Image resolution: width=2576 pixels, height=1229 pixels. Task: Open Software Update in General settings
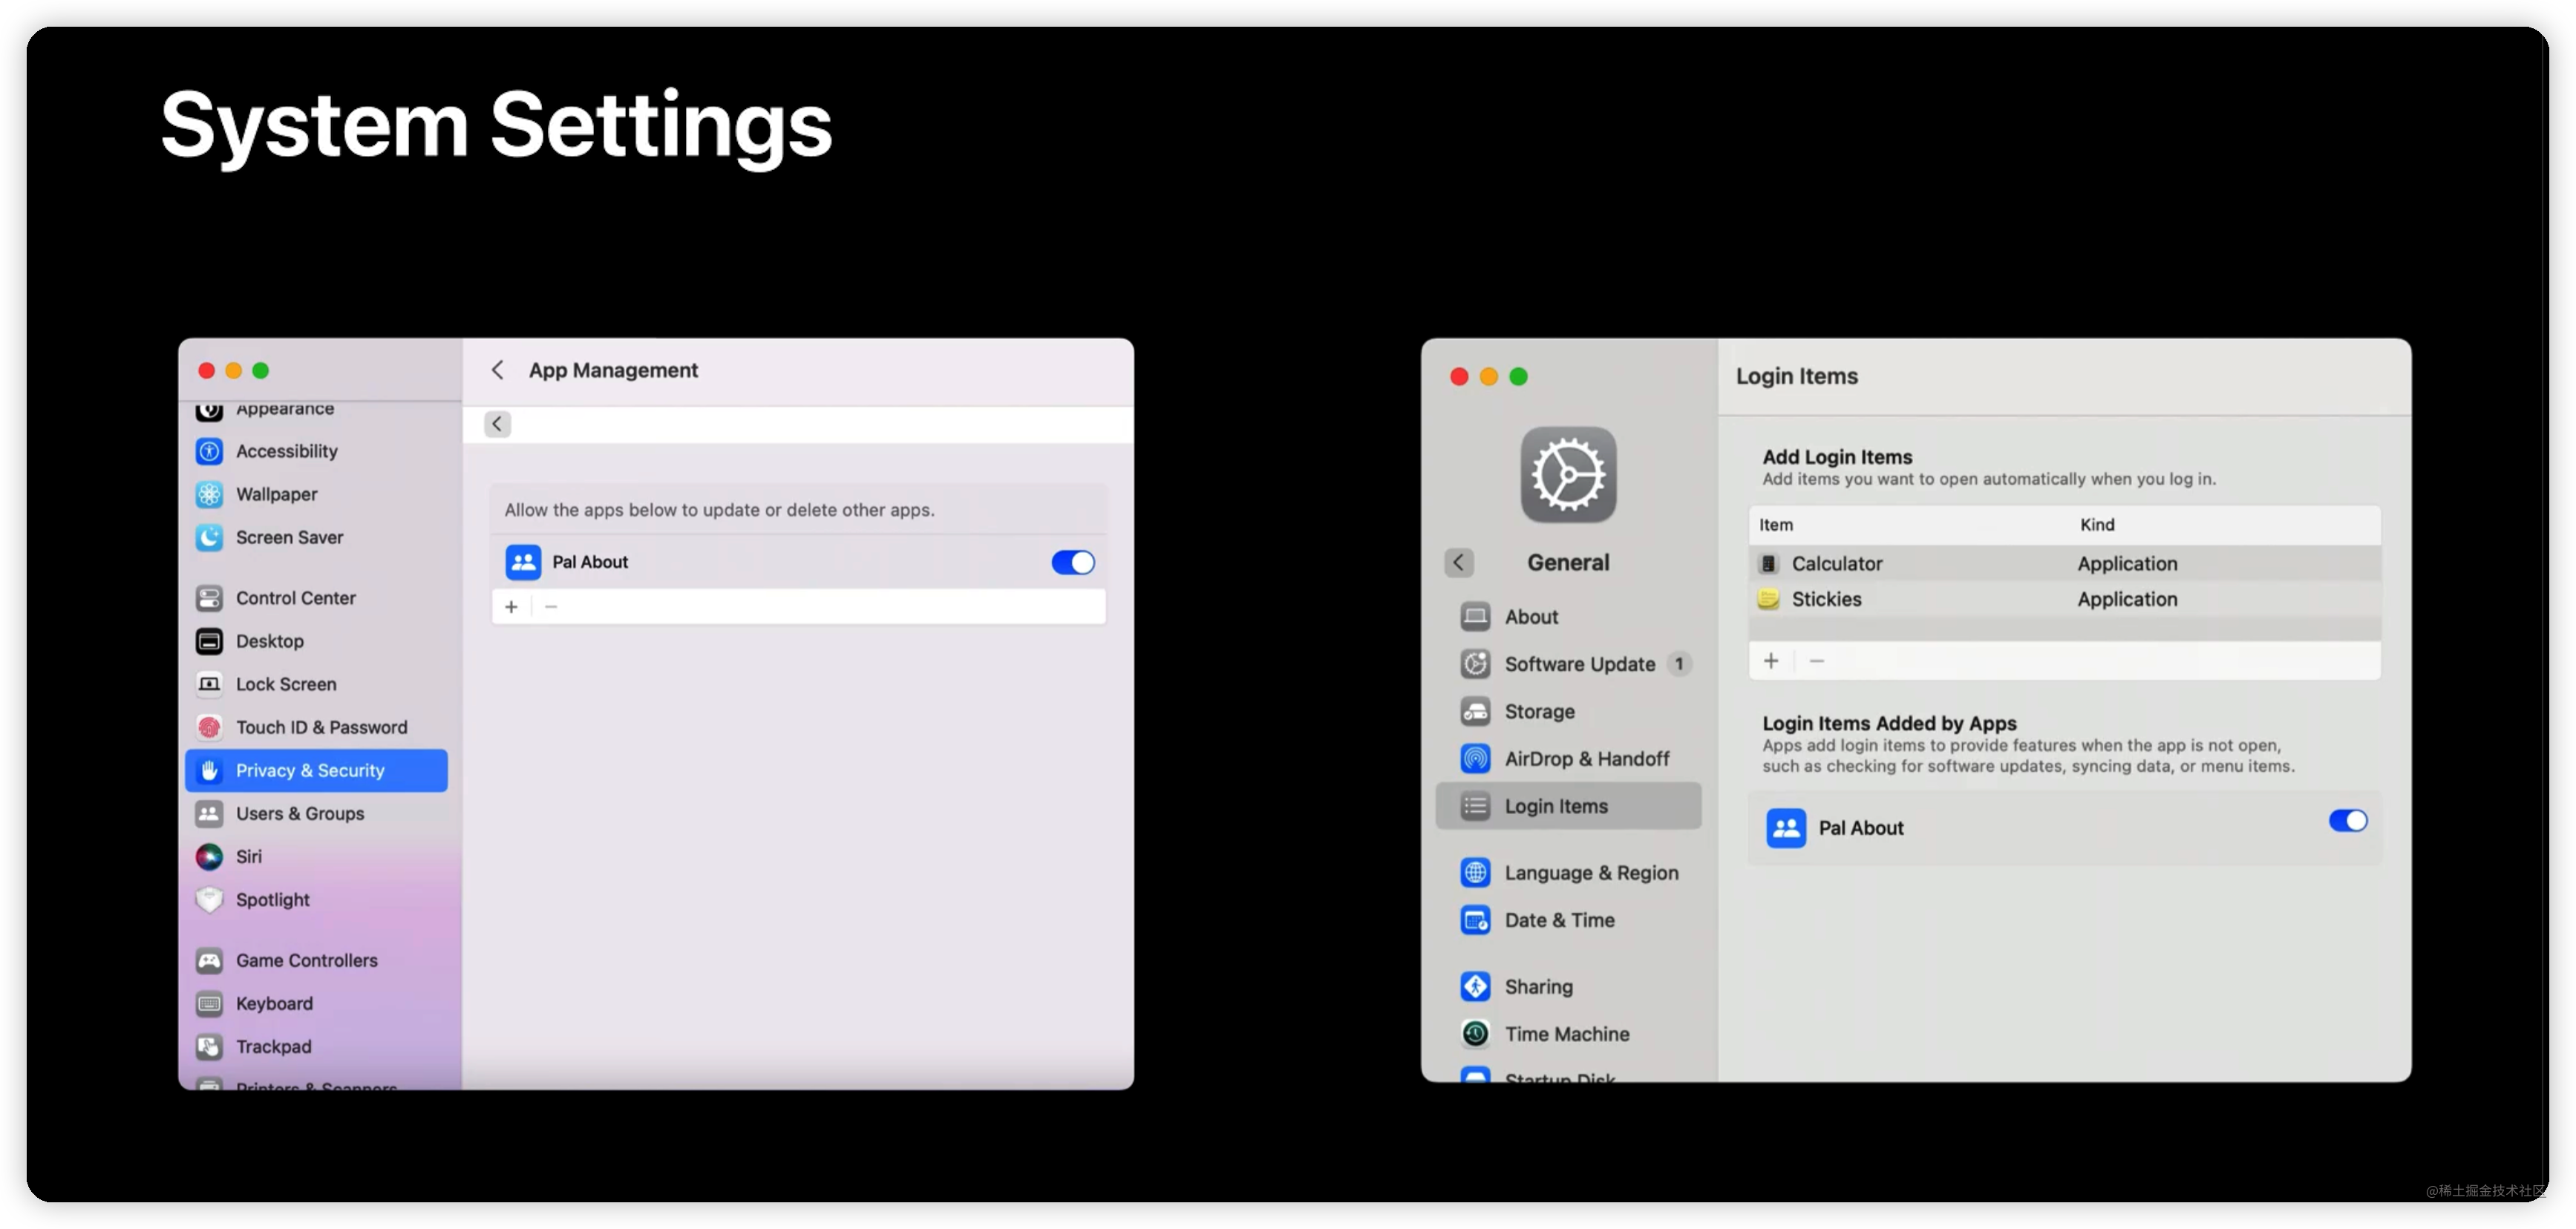(x=1579, y=663)
